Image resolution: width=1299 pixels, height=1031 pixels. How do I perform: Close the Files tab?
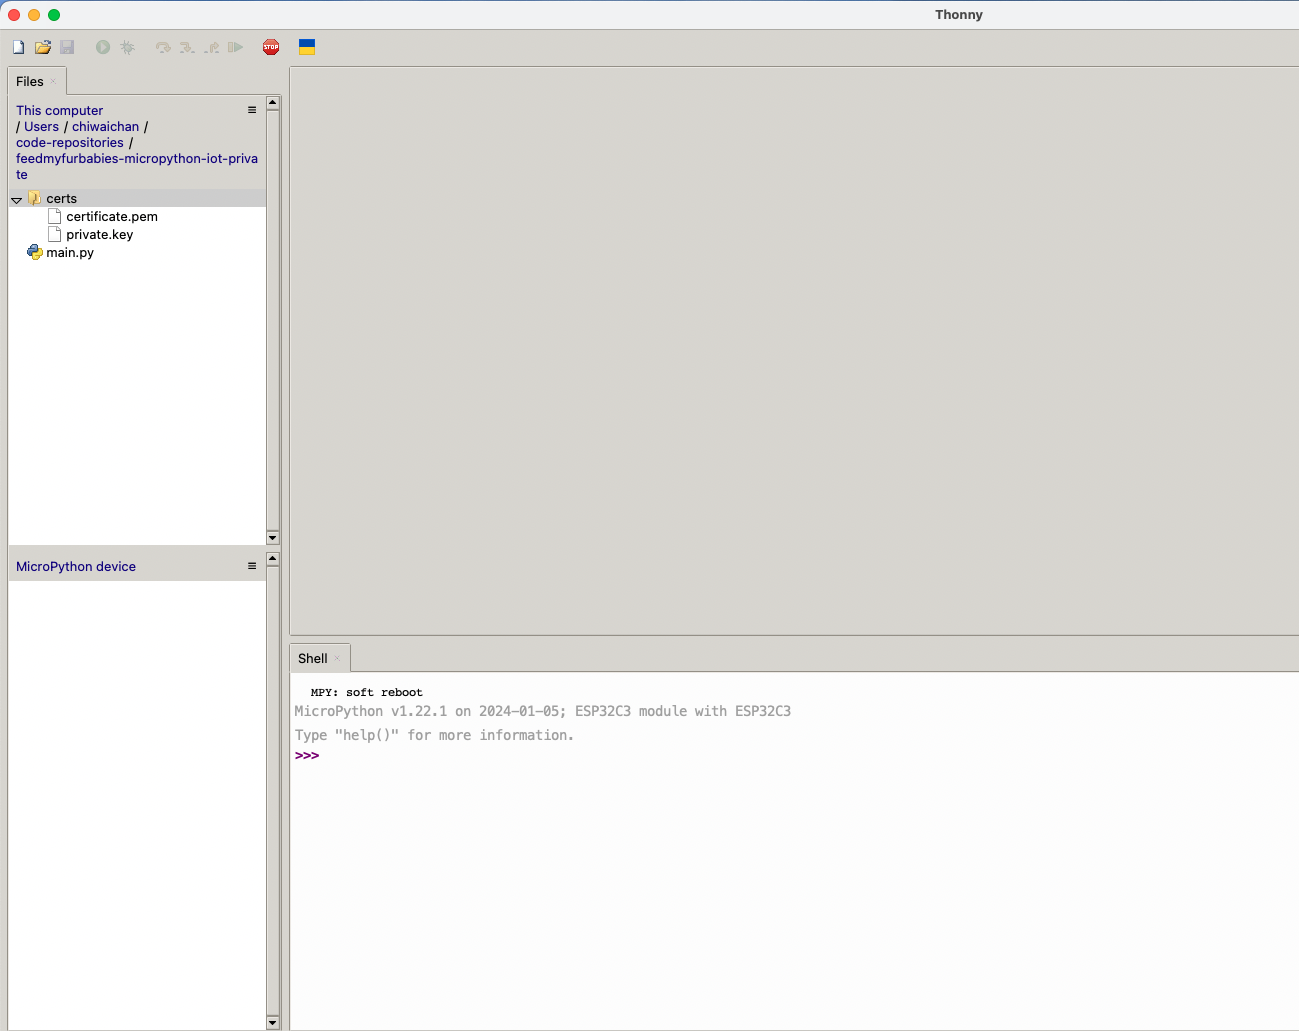(53, 82)
